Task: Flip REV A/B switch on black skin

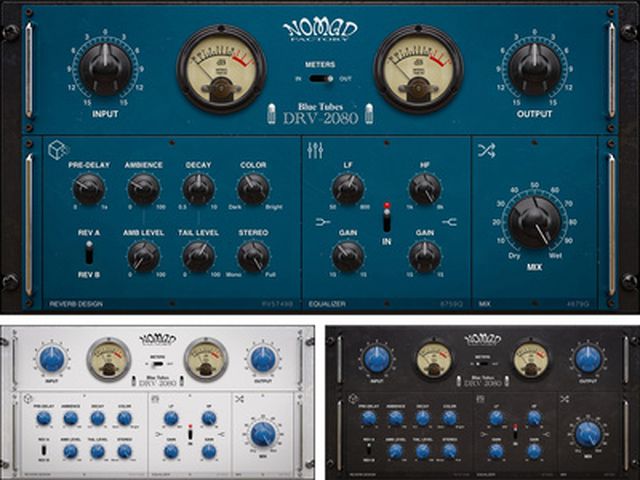Action: click(369, 450)
